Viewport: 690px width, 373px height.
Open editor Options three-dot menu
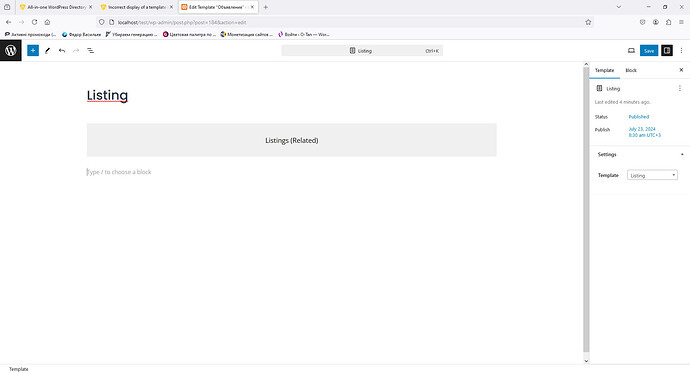click(x=681, y=51)
